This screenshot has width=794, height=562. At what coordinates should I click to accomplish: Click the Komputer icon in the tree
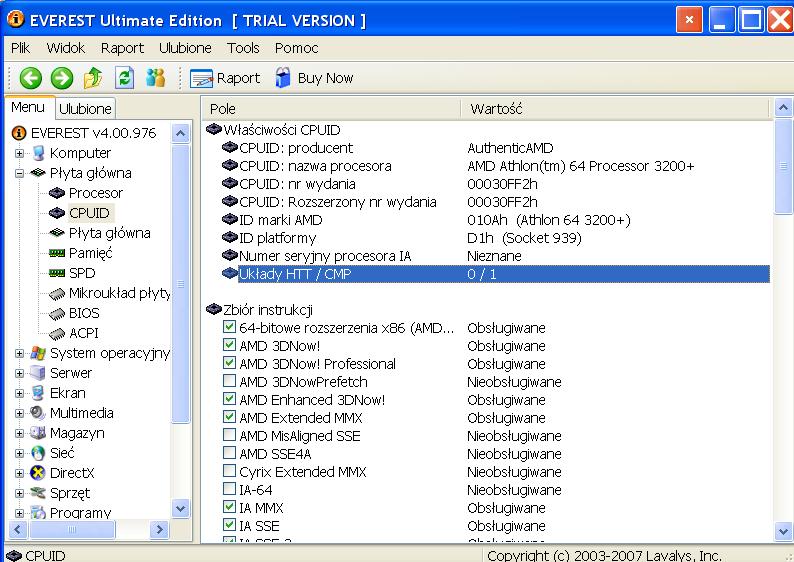pos(38,153)
